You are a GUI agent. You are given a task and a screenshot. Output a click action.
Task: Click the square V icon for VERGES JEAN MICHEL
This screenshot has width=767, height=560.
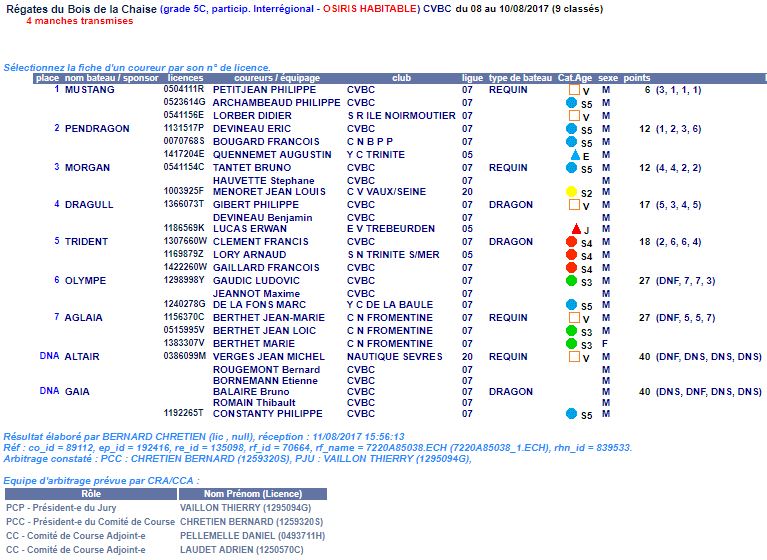tap(573, 357)
